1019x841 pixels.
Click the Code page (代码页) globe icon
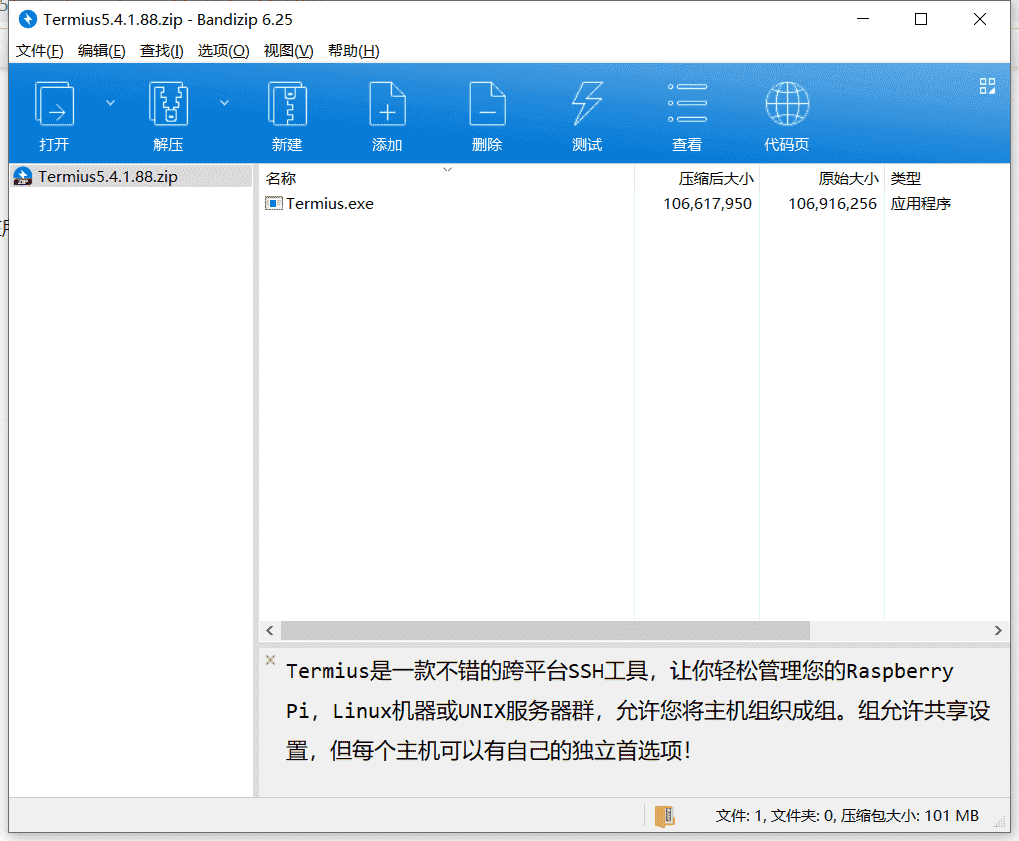(787, 104)
